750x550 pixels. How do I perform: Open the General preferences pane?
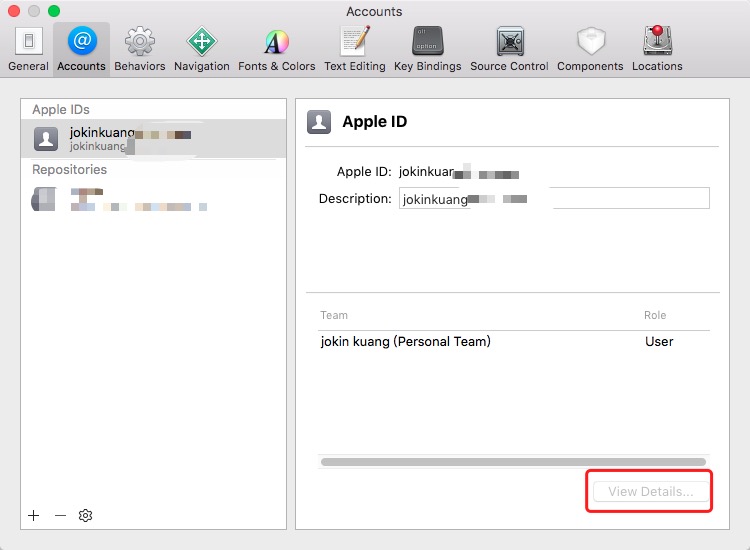(29, 49)
